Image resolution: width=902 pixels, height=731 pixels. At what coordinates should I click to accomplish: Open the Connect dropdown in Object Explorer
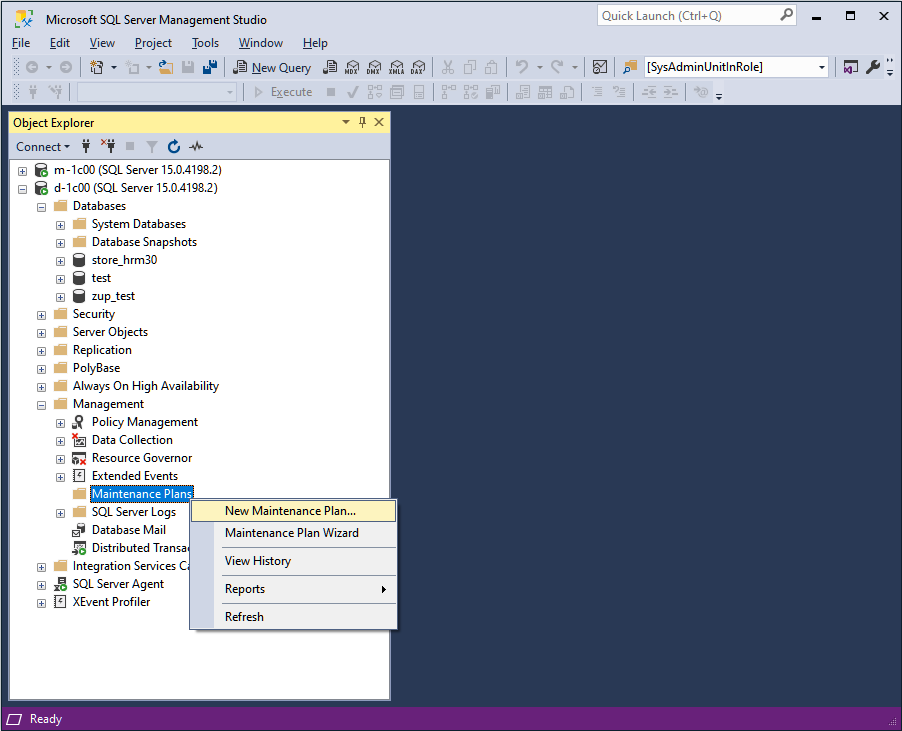point(43,147)
